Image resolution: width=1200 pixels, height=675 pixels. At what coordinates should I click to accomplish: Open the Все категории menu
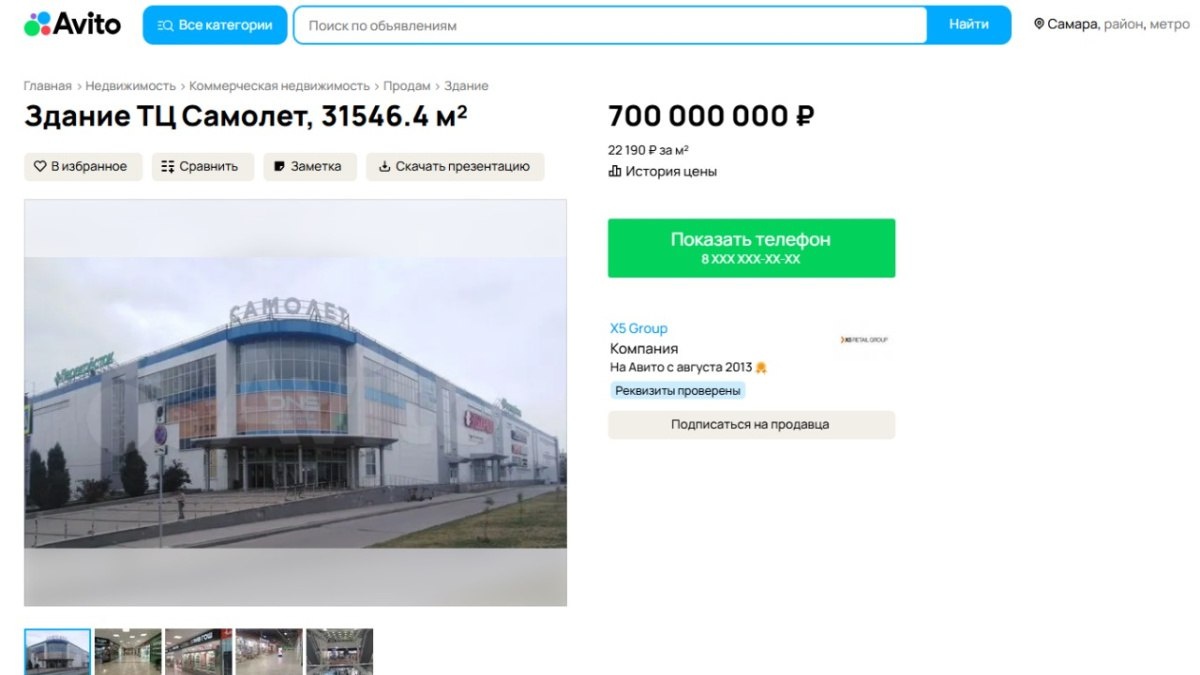pos(215,25)
